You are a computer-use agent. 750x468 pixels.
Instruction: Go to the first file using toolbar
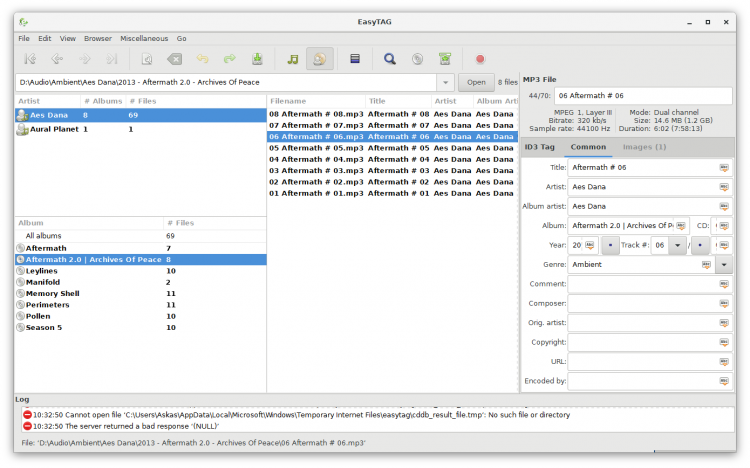[x=30, y=60]
